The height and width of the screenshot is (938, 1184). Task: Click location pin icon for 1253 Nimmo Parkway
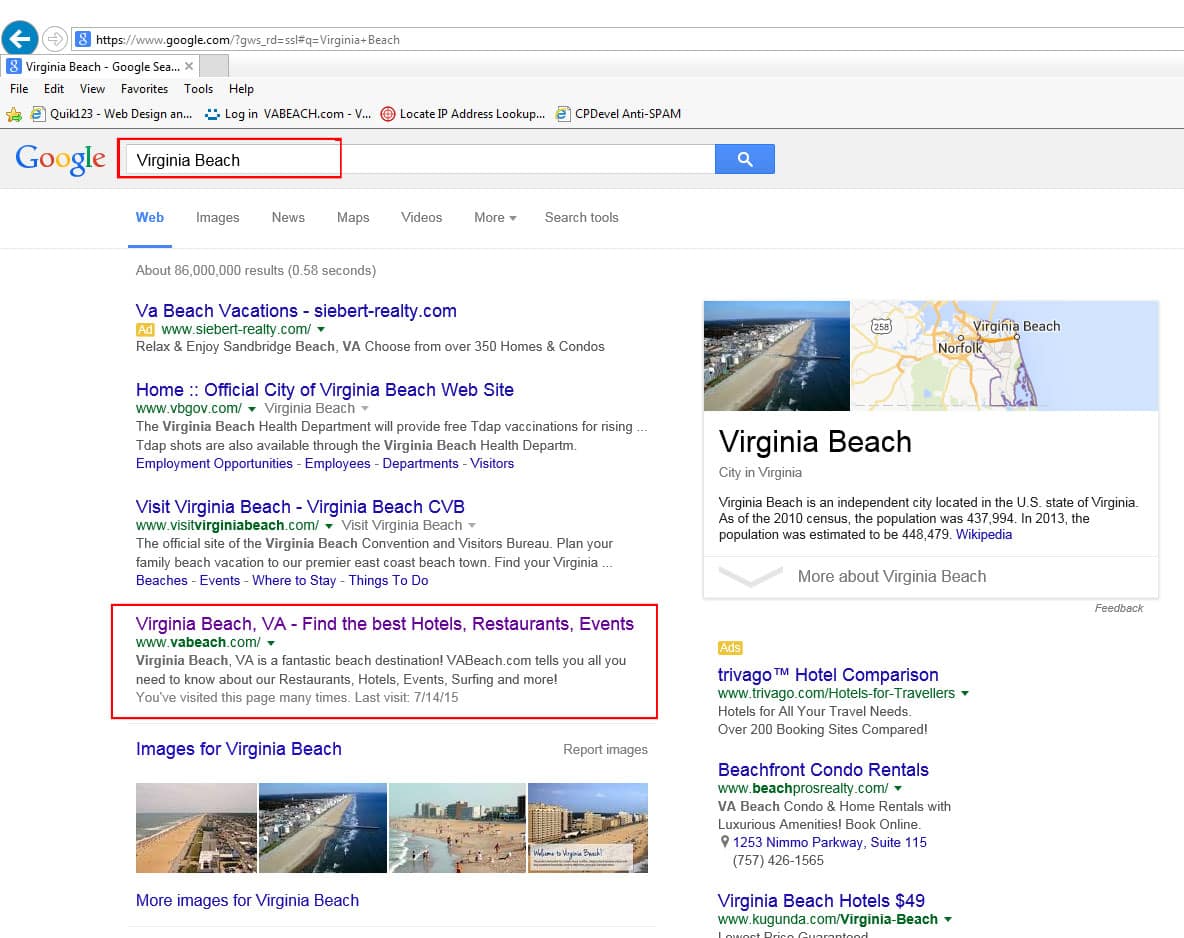(724, 842)
